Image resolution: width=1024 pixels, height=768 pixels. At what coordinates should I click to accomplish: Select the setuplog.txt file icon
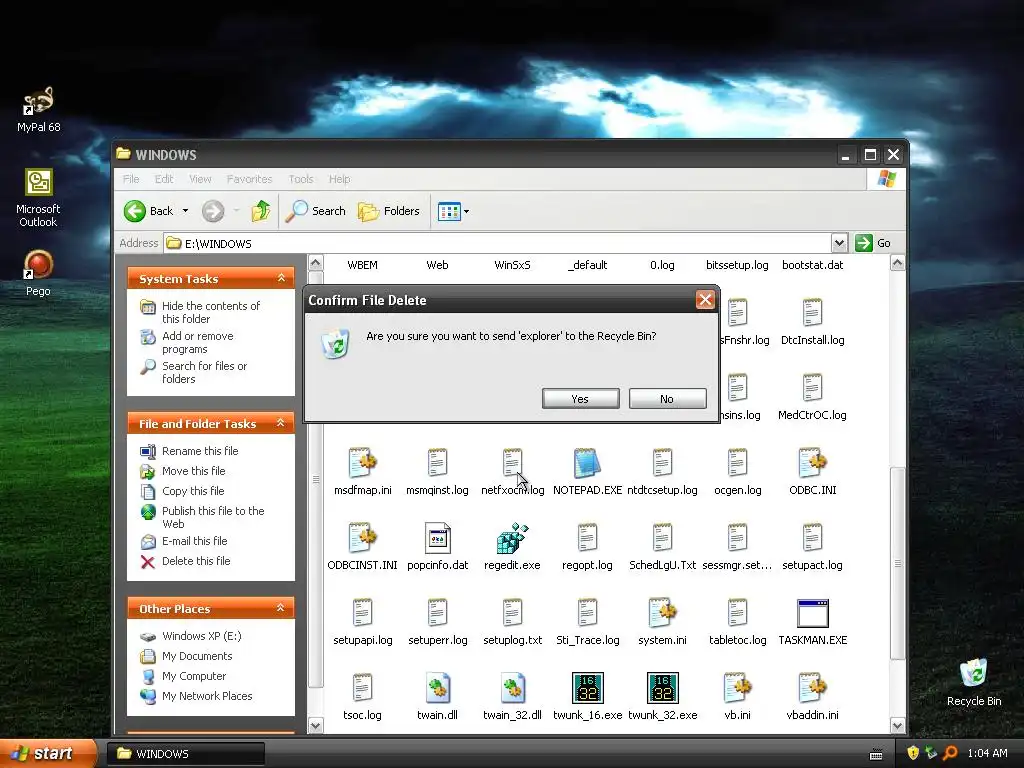coord(512,613)
